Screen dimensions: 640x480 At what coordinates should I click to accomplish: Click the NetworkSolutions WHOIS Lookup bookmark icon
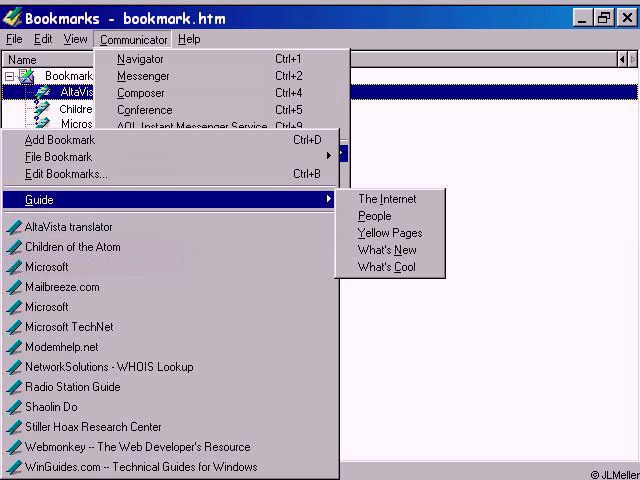point(14,367)
